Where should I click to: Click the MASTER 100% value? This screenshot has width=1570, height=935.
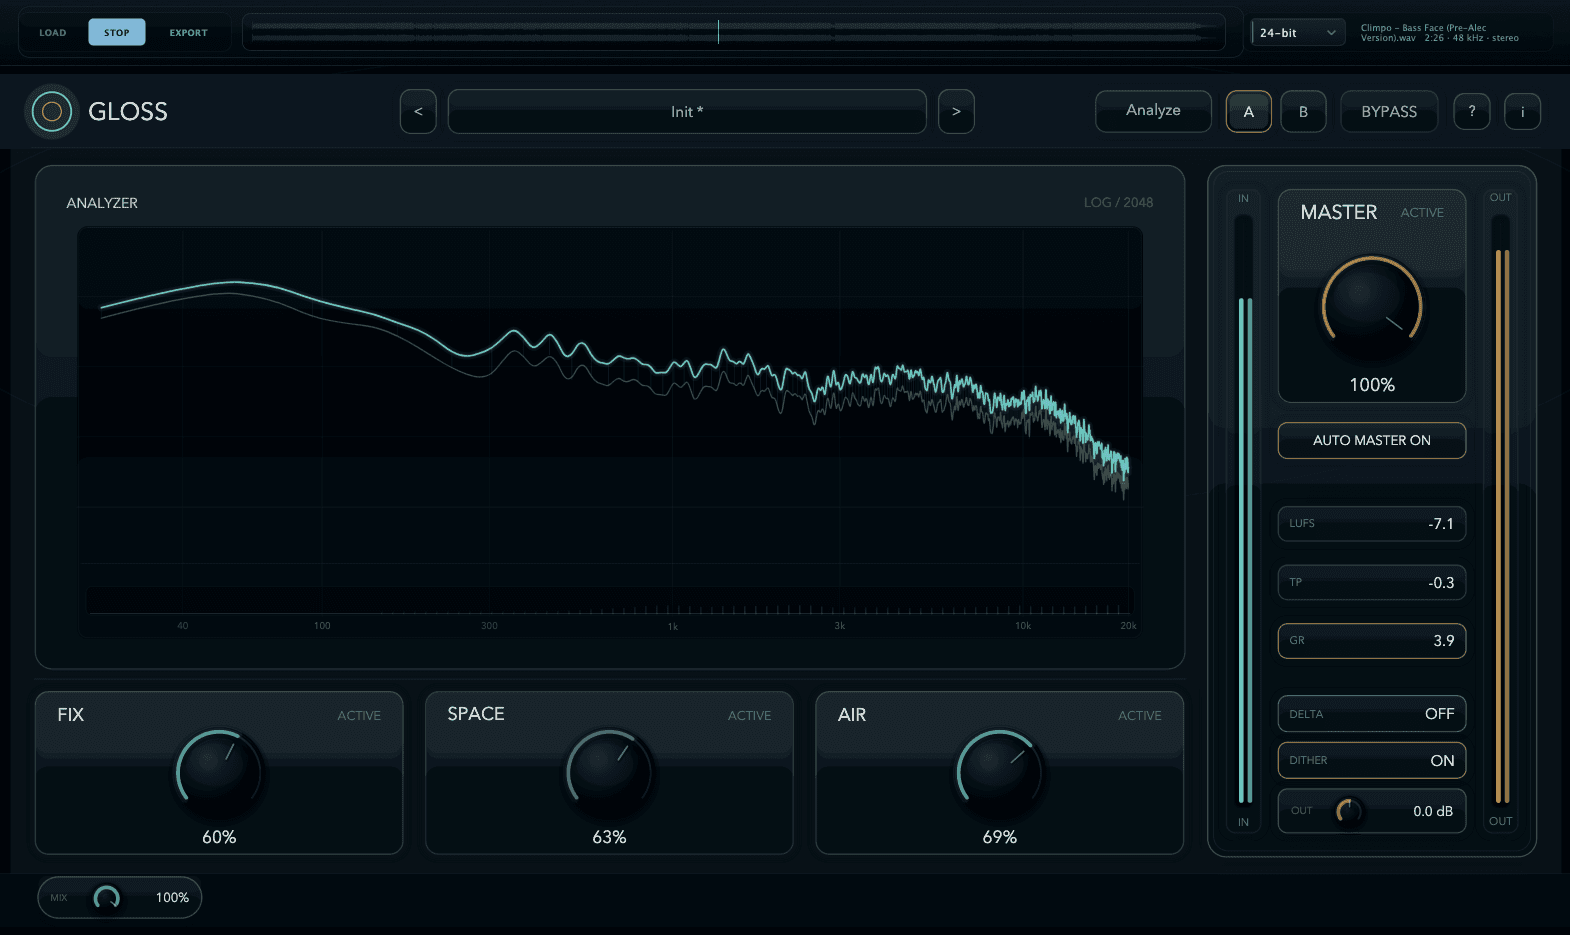click(x=1372, y=385)
